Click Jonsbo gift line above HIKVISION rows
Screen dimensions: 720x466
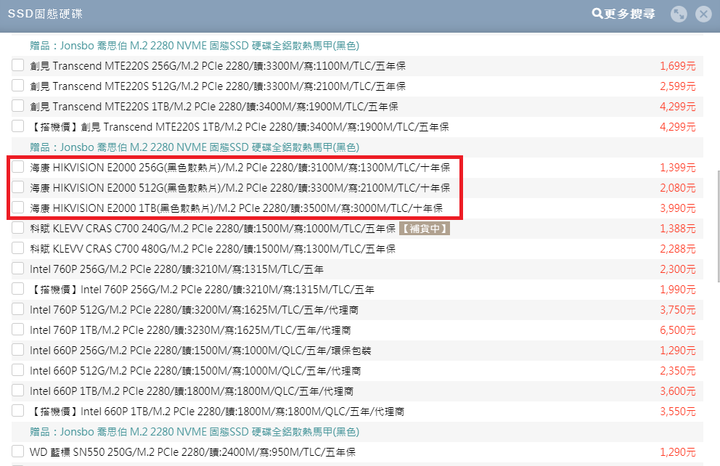click(195, 147)
